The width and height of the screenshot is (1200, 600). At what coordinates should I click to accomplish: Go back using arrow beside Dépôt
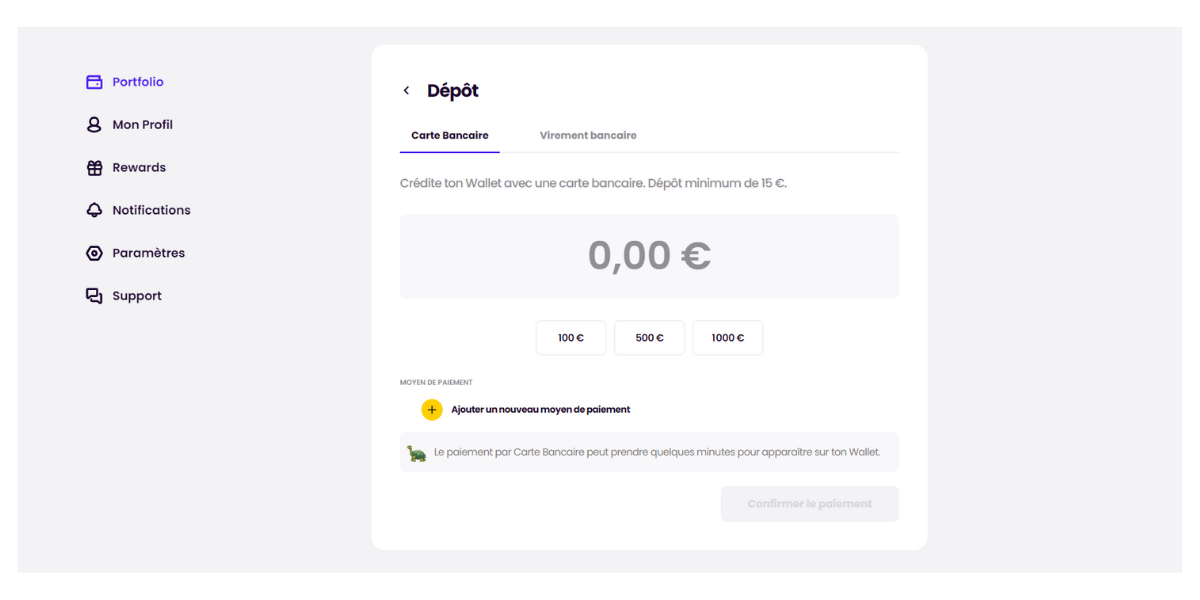click(x=406, y=91)
